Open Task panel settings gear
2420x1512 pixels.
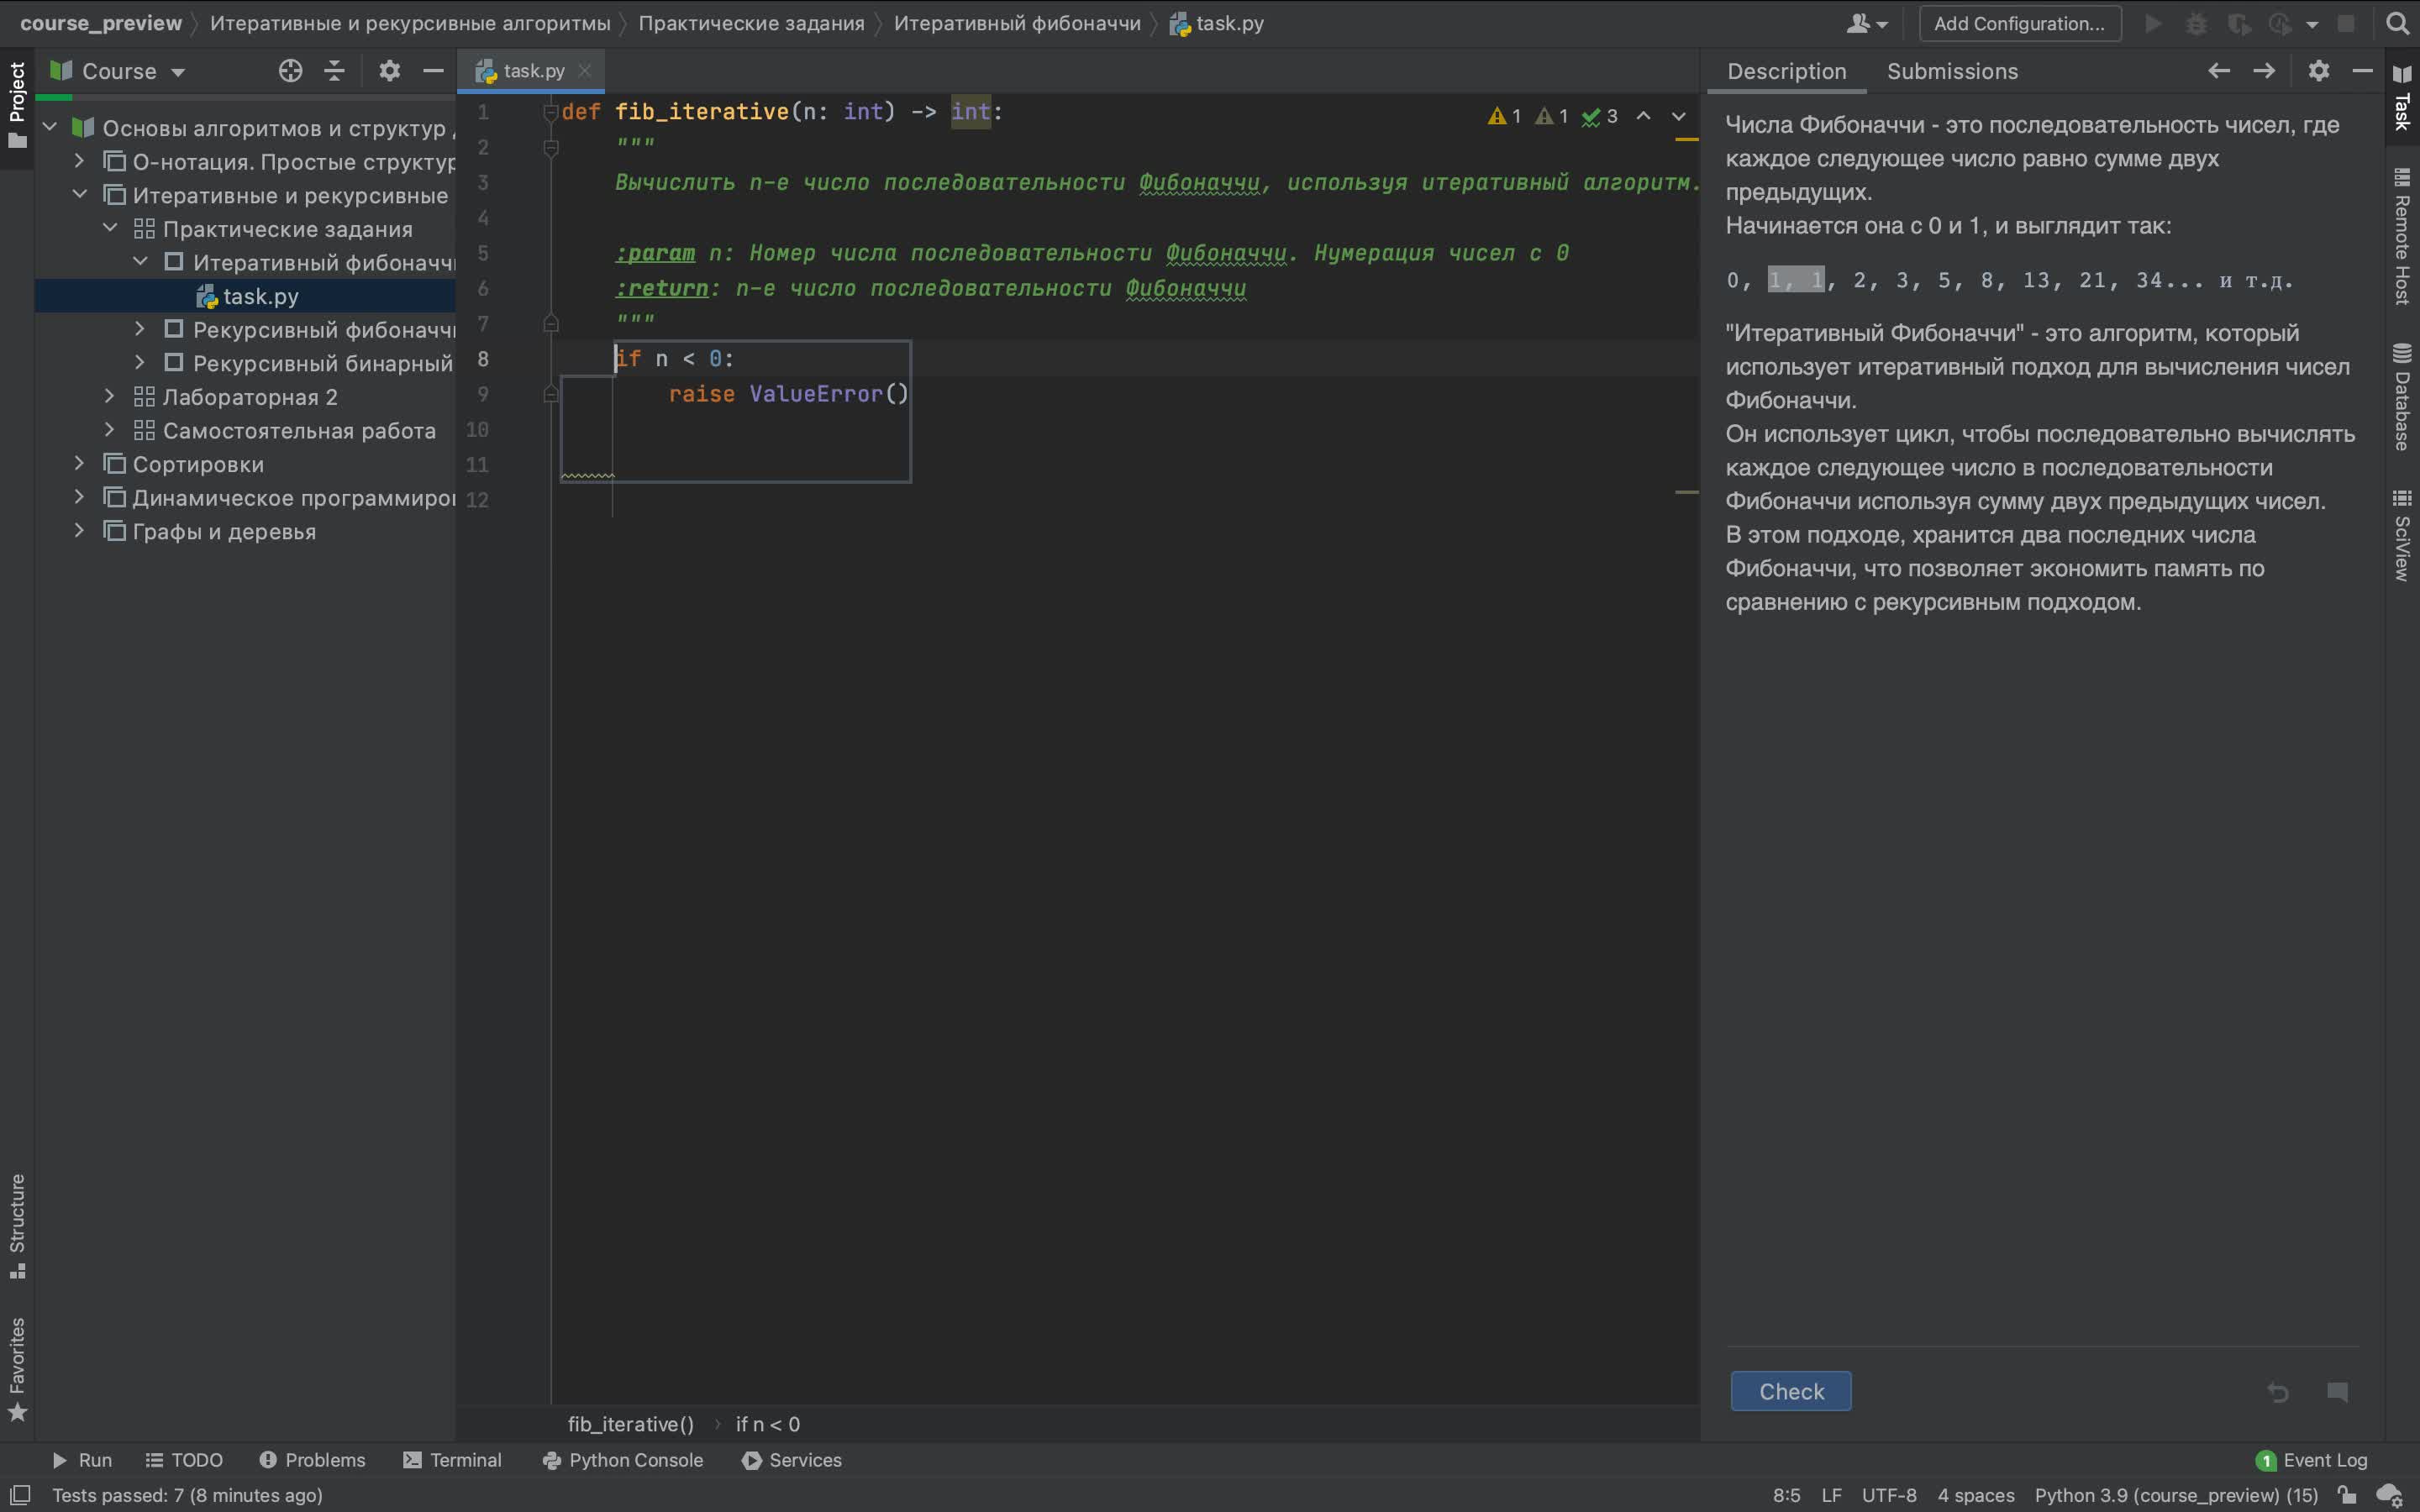pyautogui.click(x=2319, y=71)
